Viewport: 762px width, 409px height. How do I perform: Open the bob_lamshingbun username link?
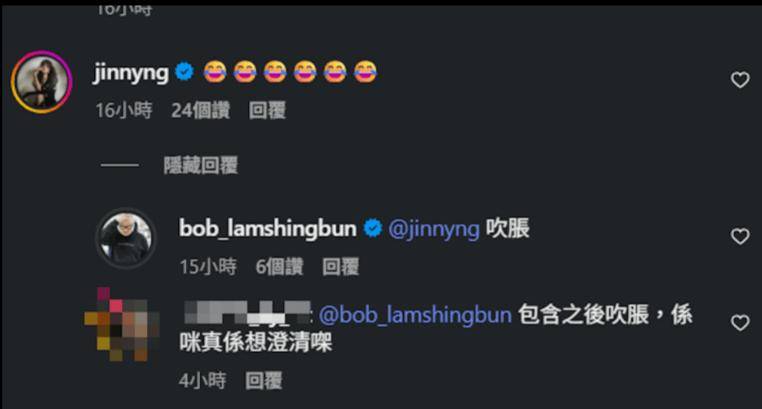click(x=268, y=228)
